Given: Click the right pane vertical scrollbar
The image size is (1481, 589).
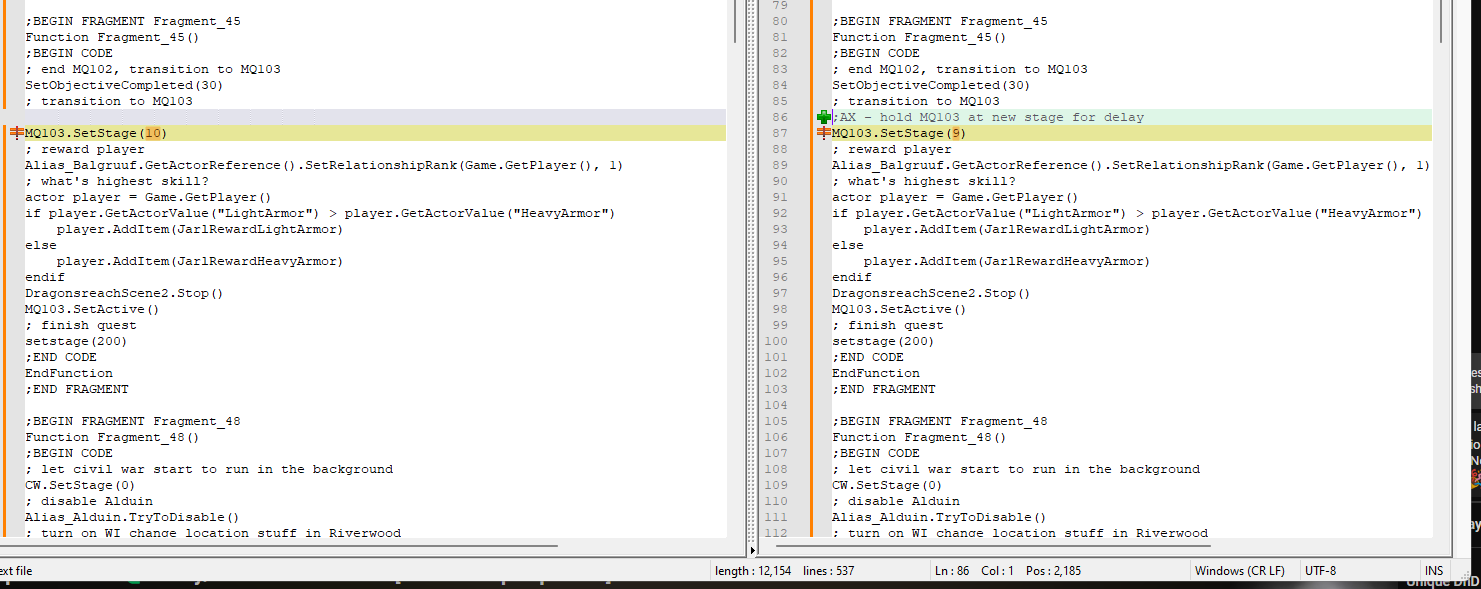Looking at the screenshot, I should point(1441,20).
